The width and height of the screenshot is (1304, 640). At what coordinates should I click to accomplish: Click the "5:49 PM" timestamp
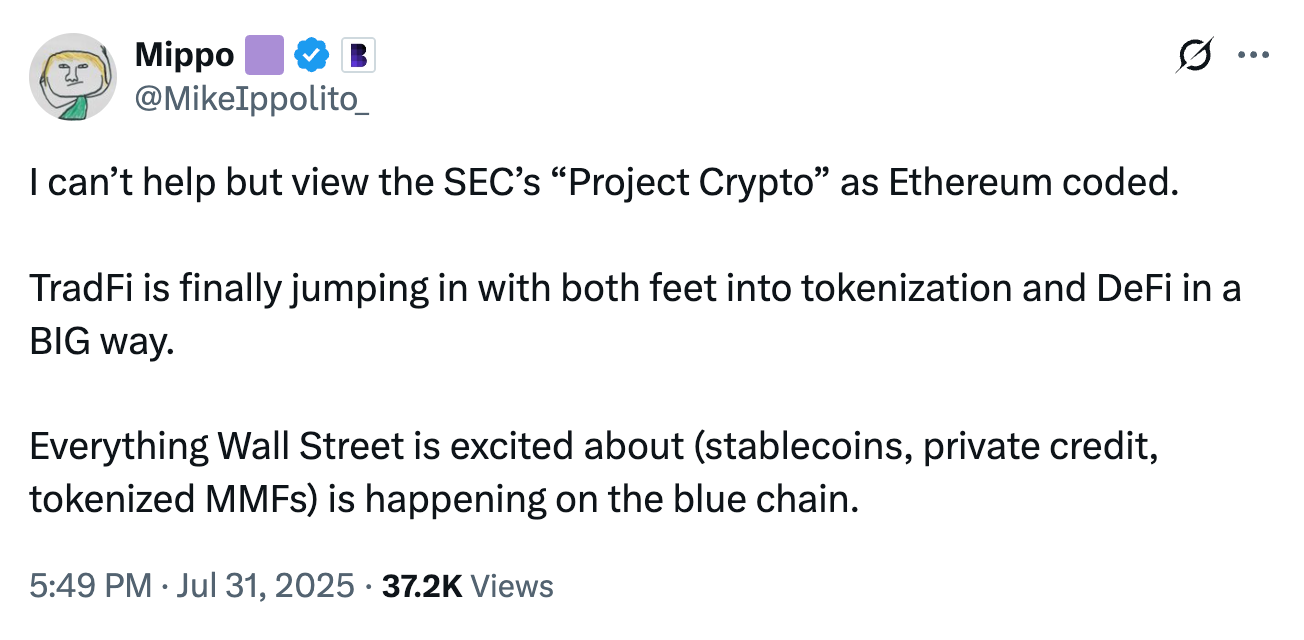[92, 586]
